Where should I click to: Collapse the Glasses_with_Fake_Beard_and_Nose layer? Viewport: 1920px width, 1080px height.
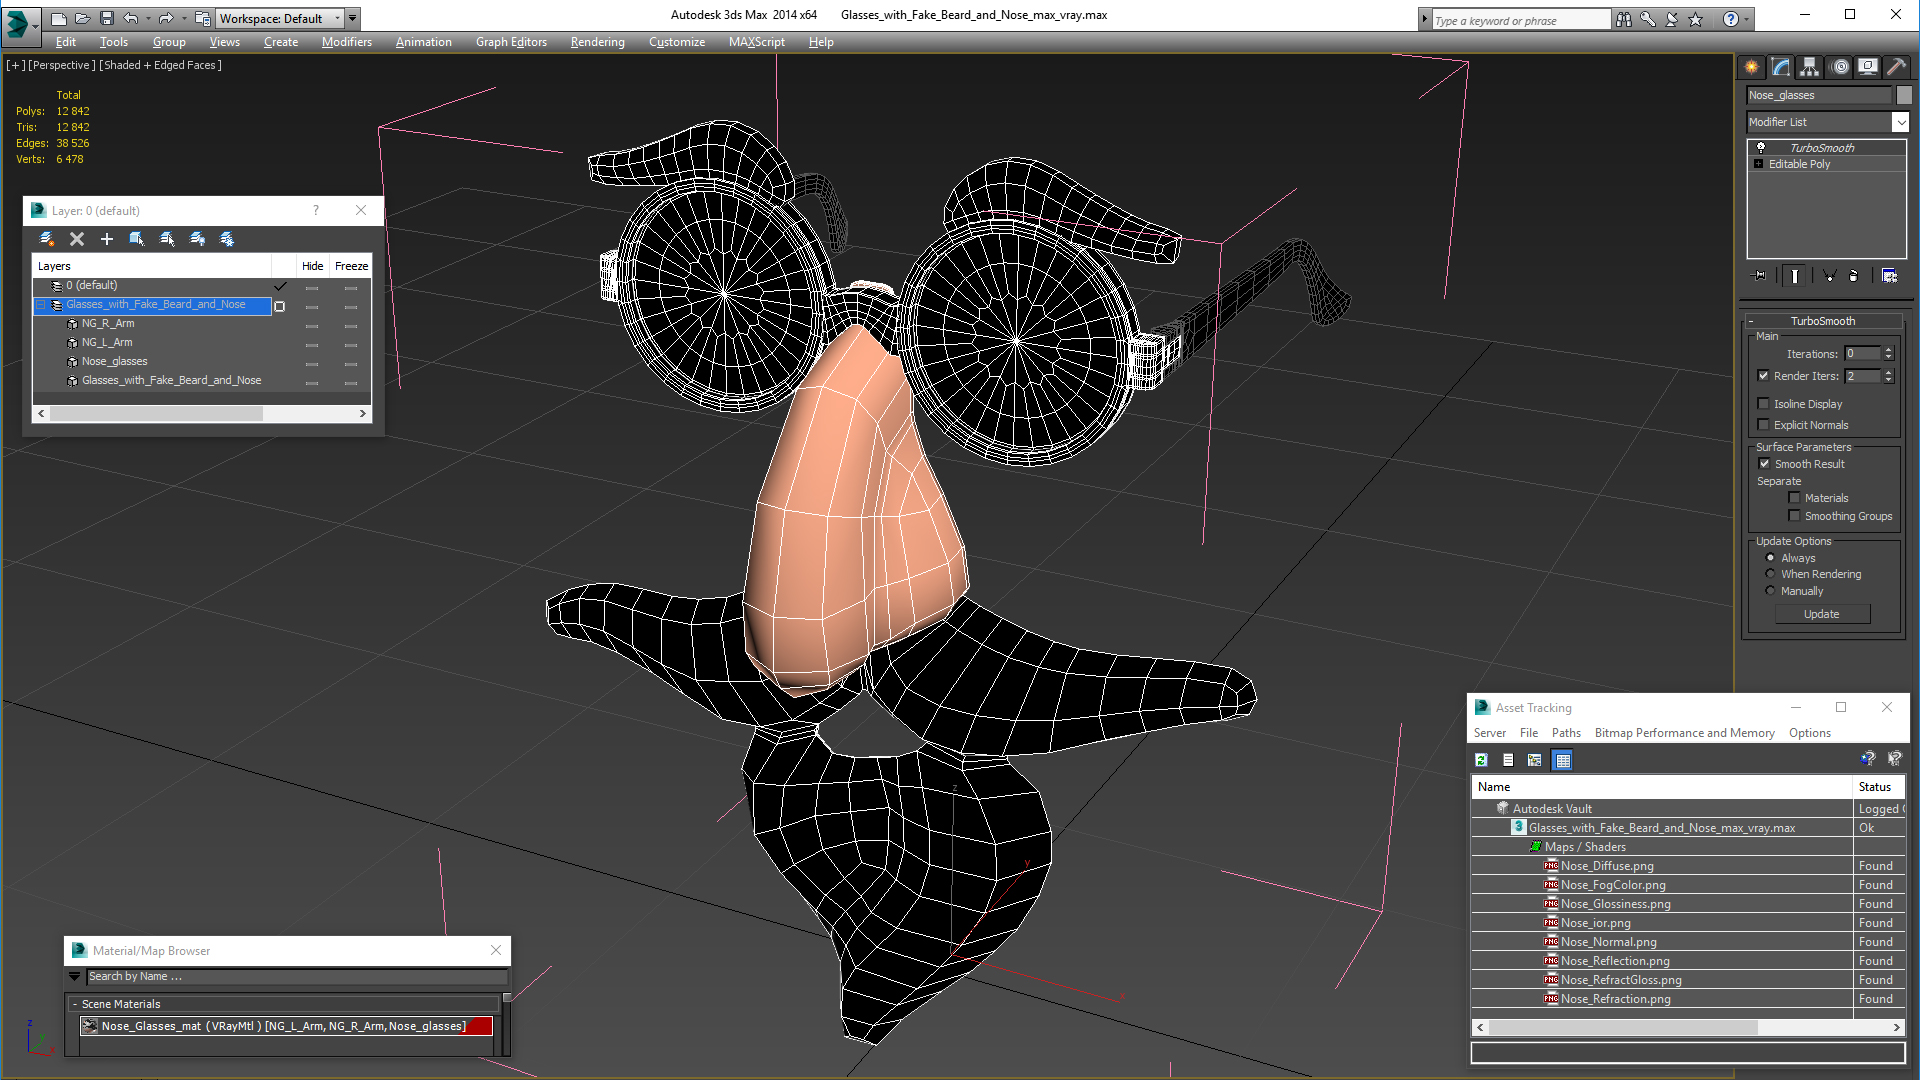tap(41, 305)
